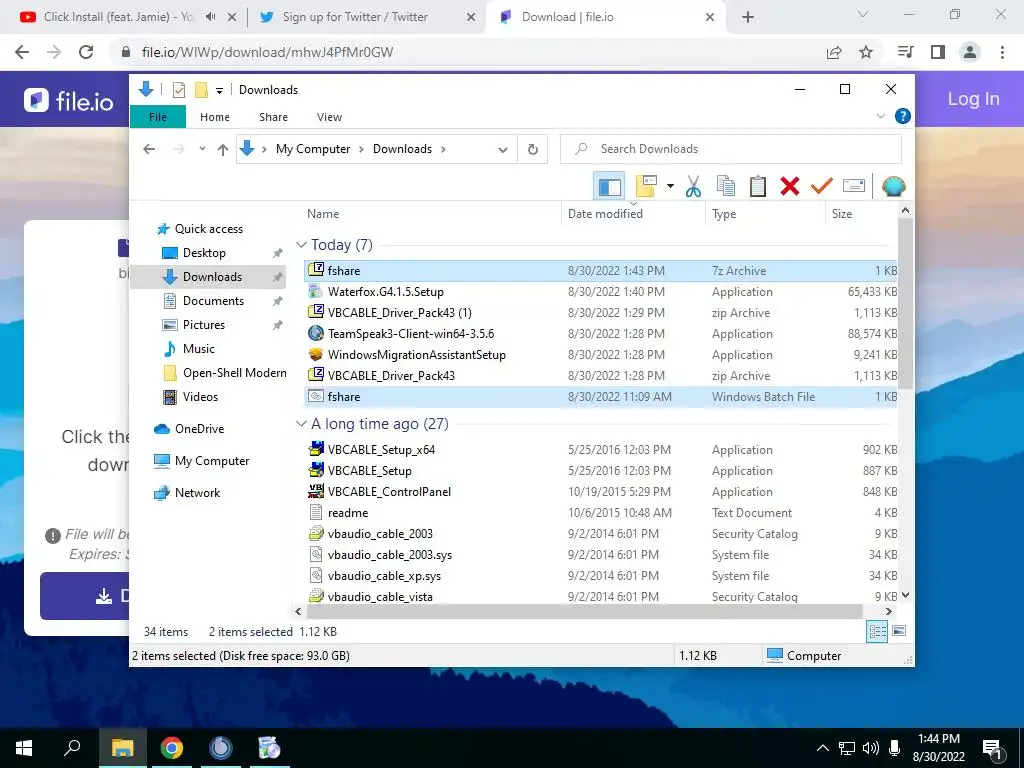Mute the YouTube tab via speaker icon
The image size is (1024, 768).
(210, 17)
